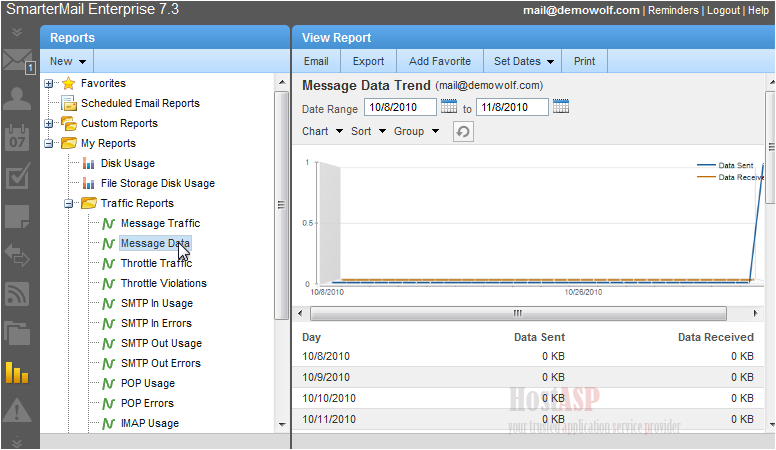Click the Print toolbar button
This screenshot has width=776, height=450.
click(584, 61)
